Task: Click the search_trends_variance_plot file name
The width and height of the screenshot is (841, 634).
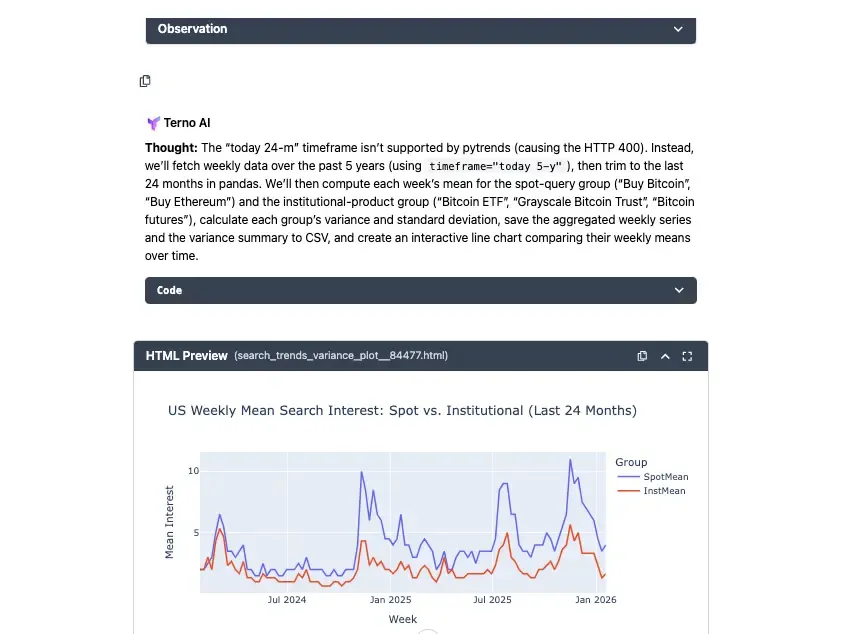Action: 340,356
